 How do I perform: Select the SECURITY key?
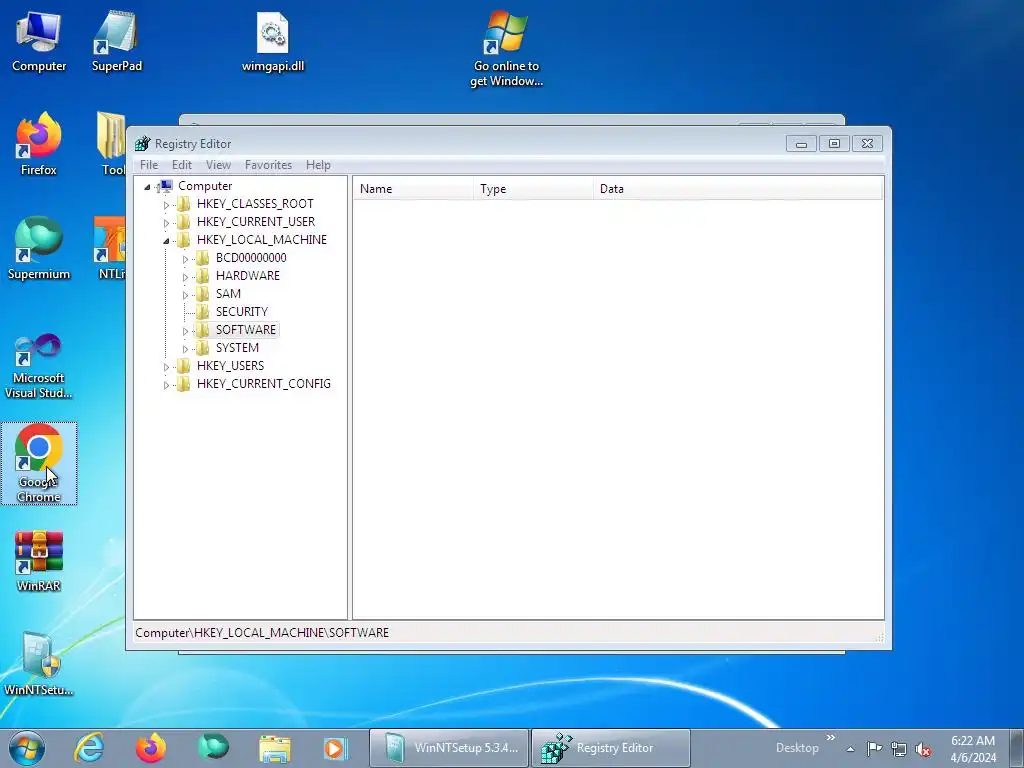242,312
